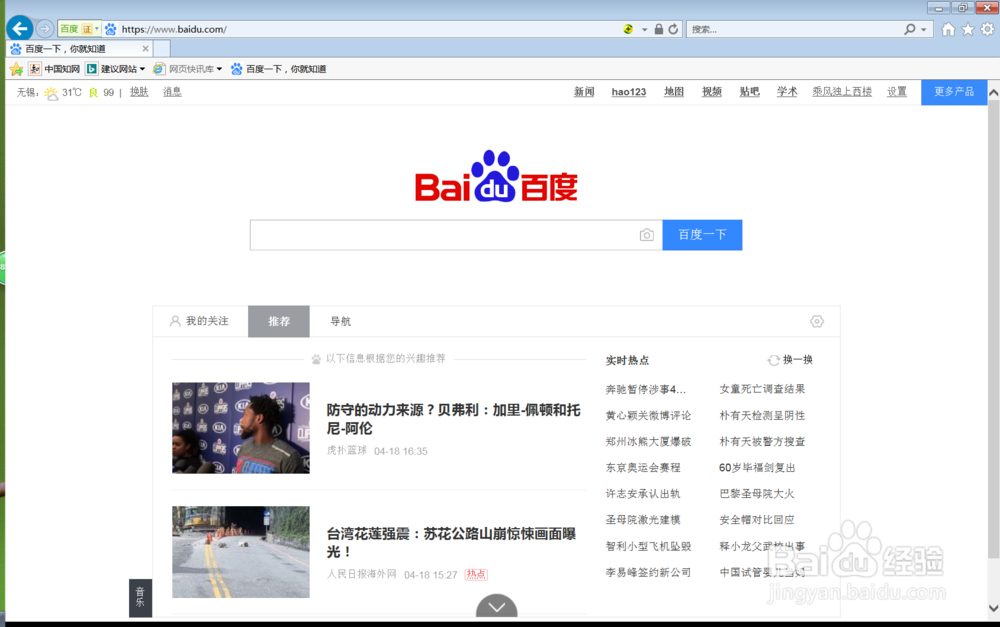Open favorites with the star icon

click(x=968, y=29)
